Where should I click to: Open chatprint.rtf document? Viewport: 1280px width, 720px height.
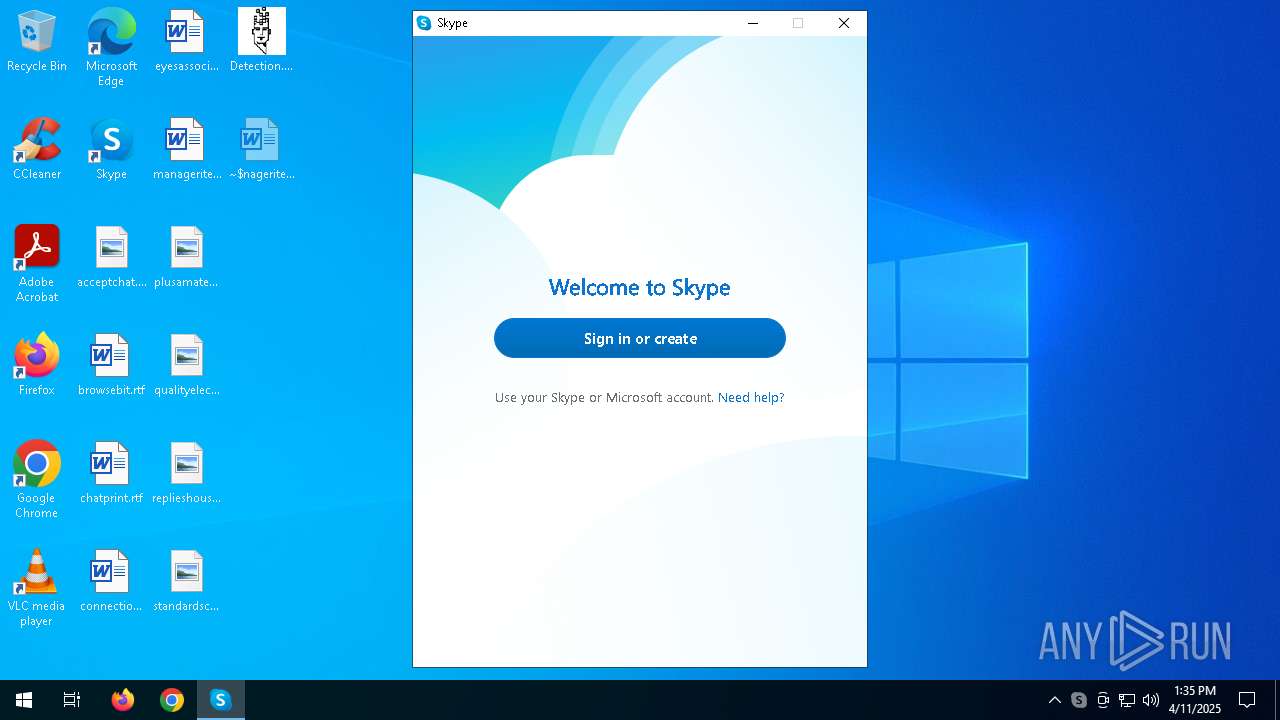point(111,473)
